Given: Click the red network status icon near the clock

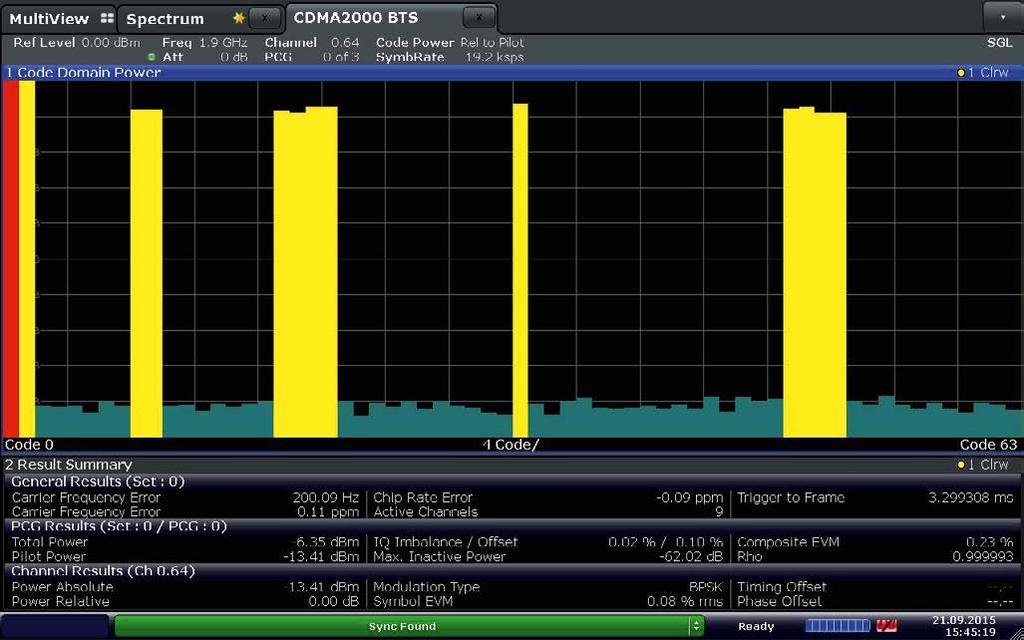Looking at the screenshot, I should tap(888, 624).
